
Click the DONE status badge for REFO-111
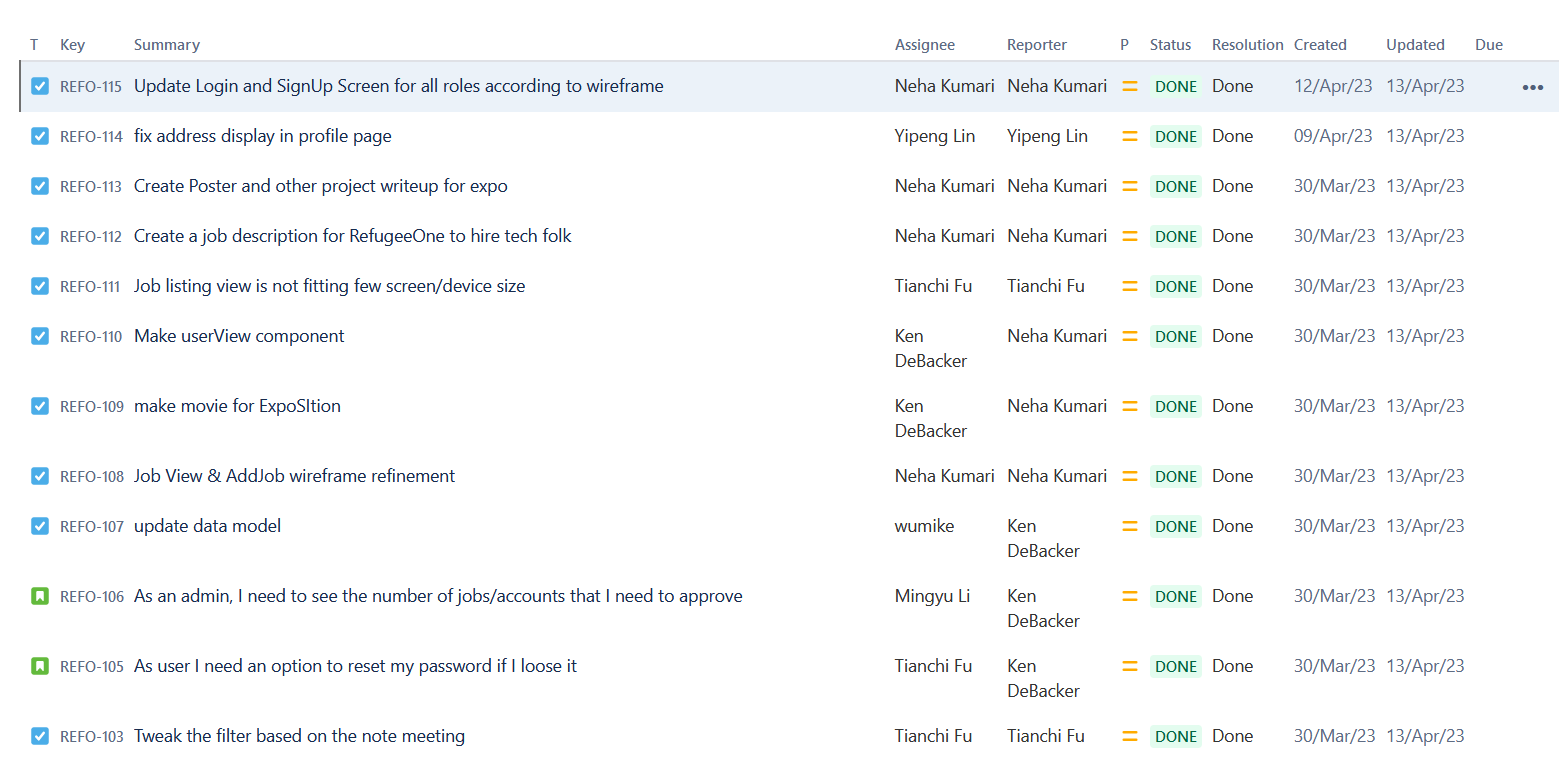[1176, 286]
